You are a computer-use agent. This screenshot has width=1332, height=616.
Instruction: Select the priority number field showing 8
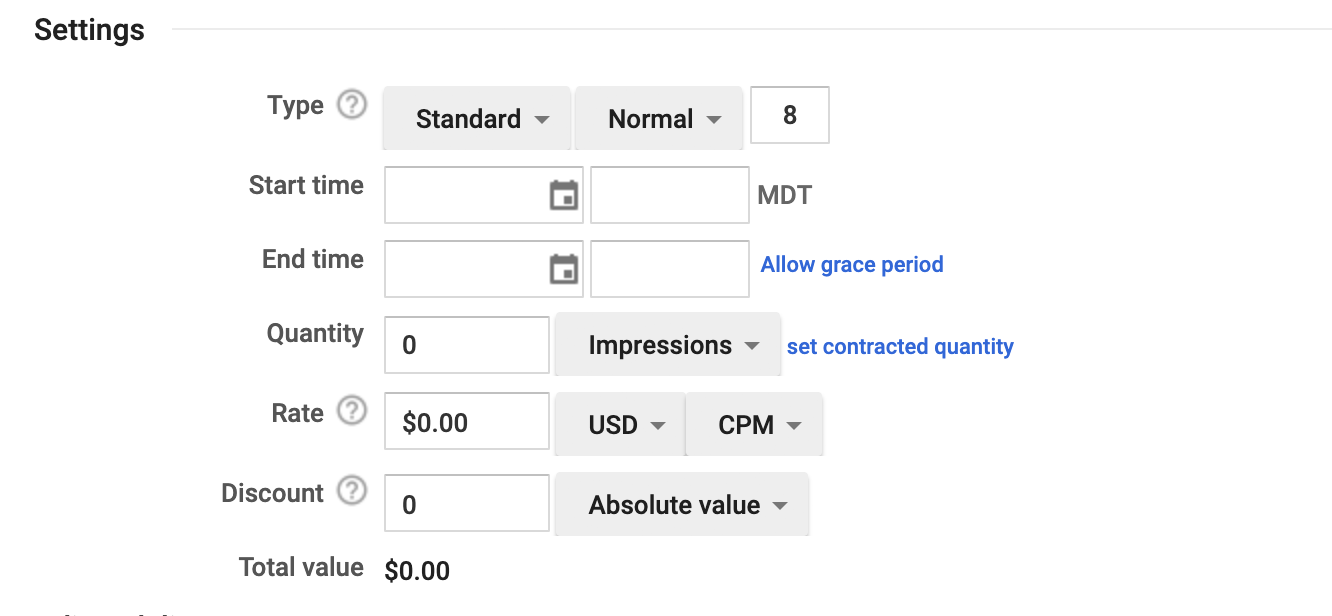789,115
